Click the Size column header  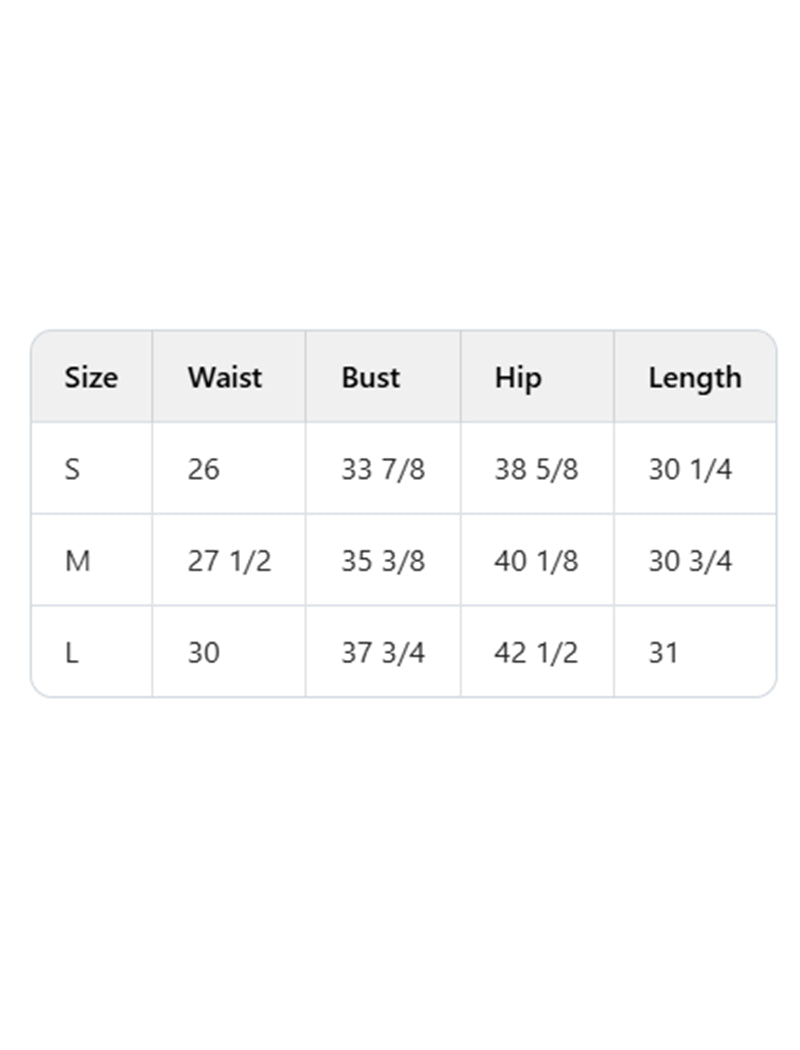point(91,378)
